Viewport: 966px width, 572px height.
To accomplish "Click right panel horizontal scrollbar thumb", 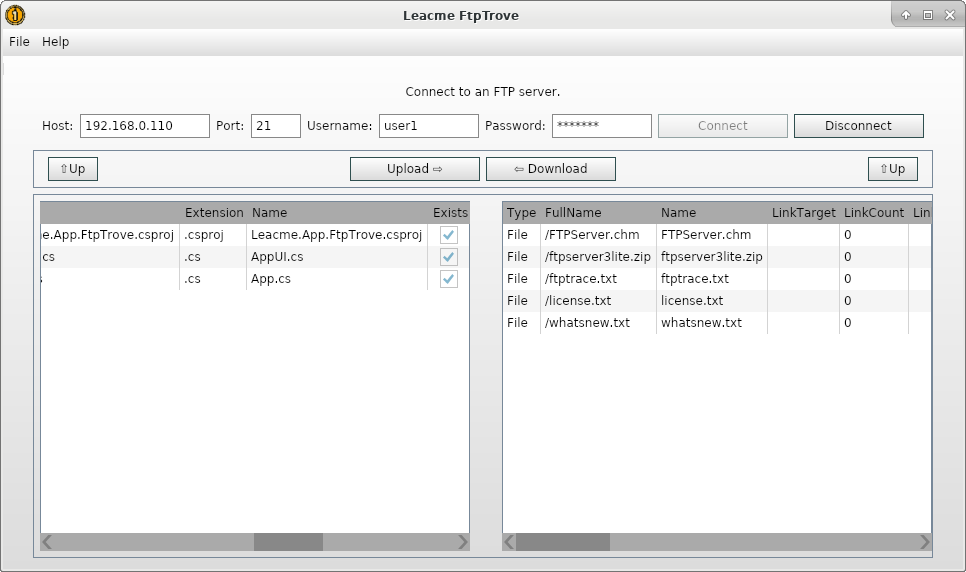I will tap(562, 542).
